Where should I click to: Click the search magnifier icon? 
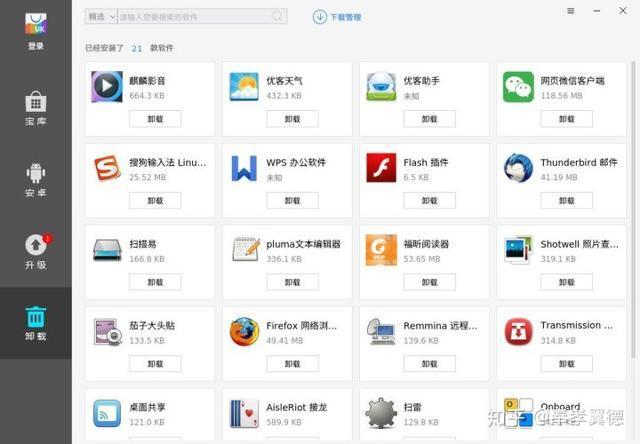coord(277,16)
